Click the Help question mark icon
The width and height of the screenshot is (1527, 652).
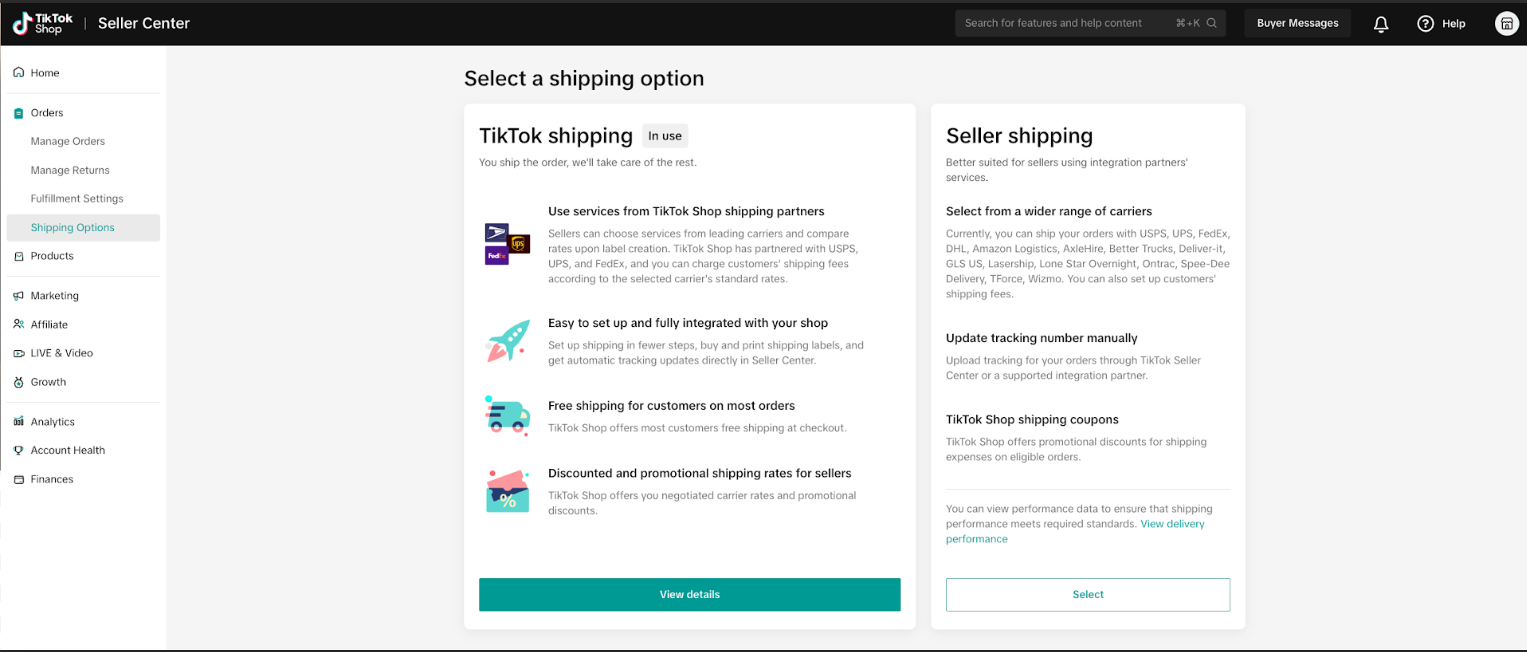coord(1425,23)
